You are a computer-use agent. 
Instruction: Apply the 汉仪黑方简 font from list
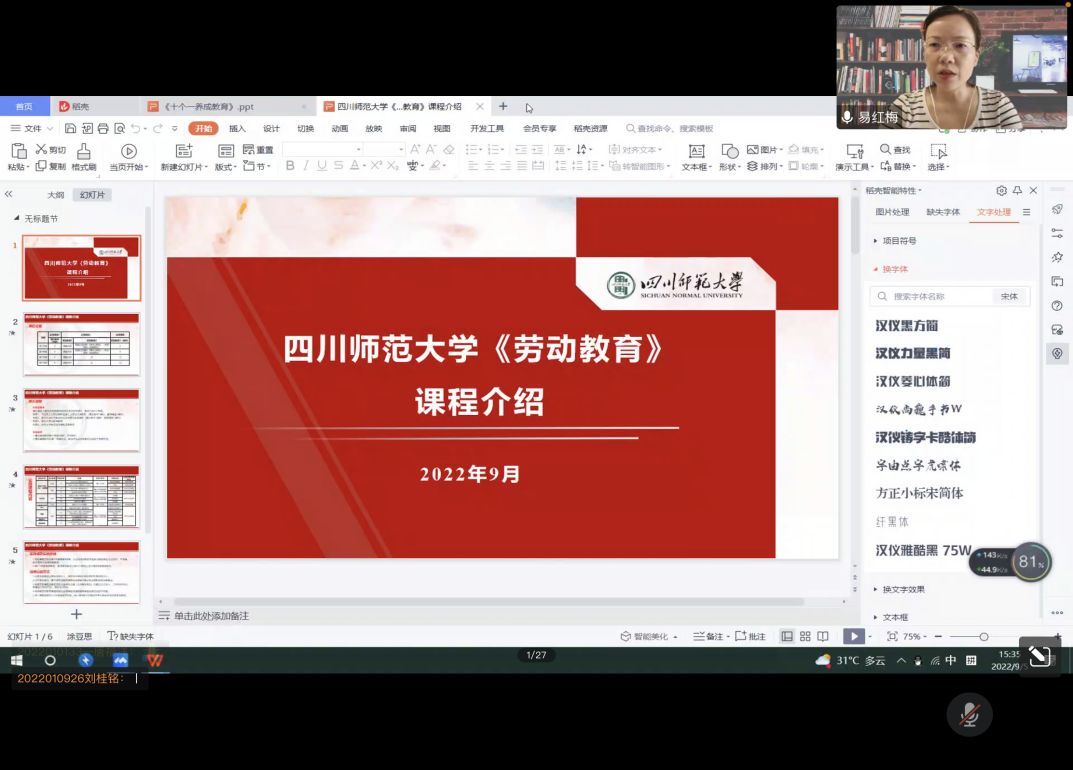tap(907, 325)
